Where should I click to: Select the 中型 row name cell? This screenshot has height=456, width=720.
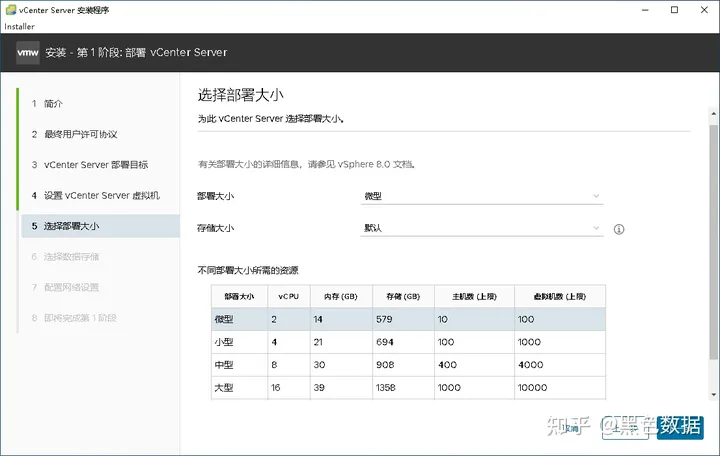click(x=239, y=365)
